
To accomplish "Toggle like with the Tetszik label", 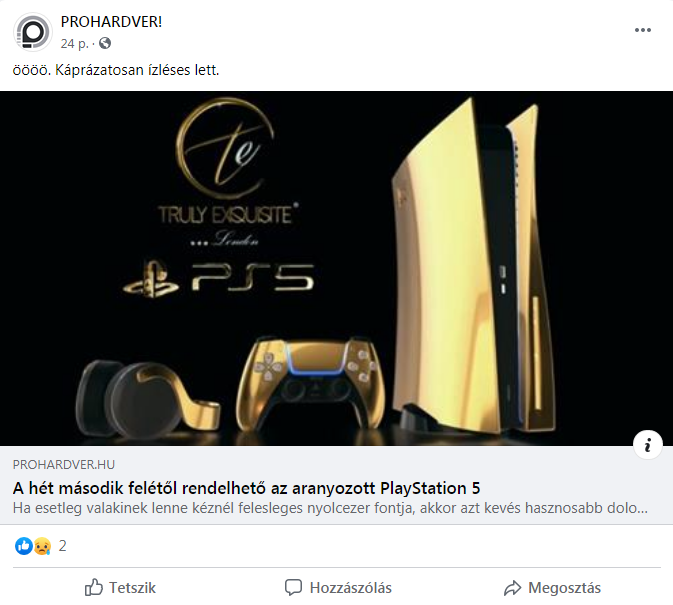I will pos(132,588).
